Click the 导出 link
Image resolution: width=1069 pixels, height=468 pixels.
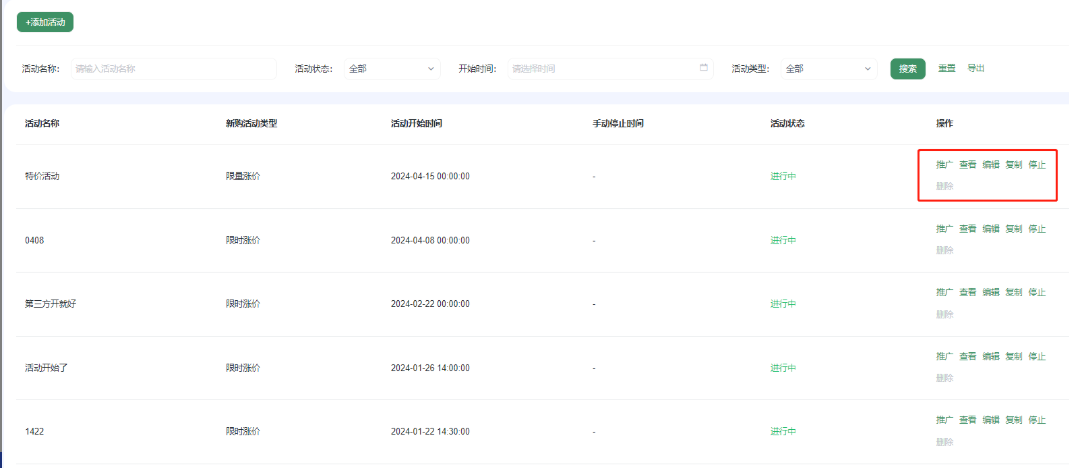click(x=976, y=68)
